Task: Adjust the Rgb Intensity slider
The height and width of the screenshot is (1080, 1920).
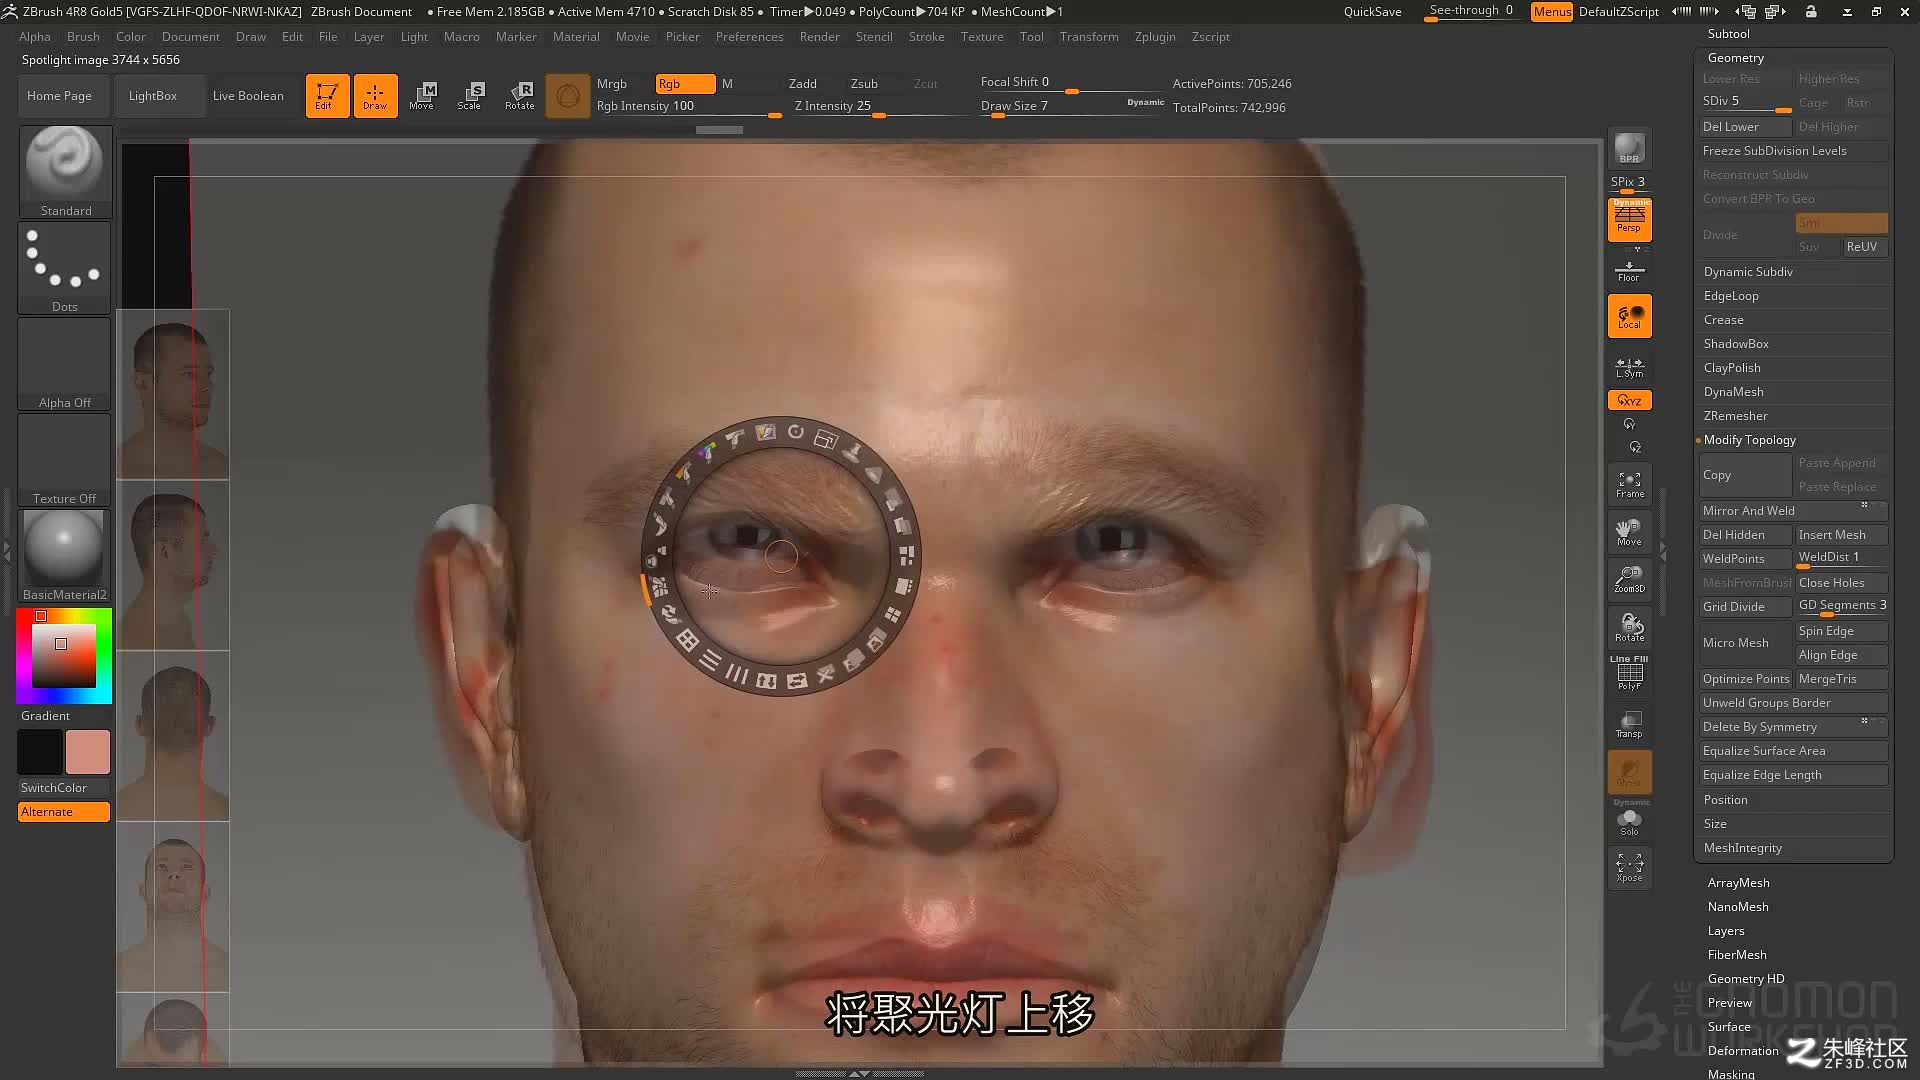Action: [x=688, y=107]
